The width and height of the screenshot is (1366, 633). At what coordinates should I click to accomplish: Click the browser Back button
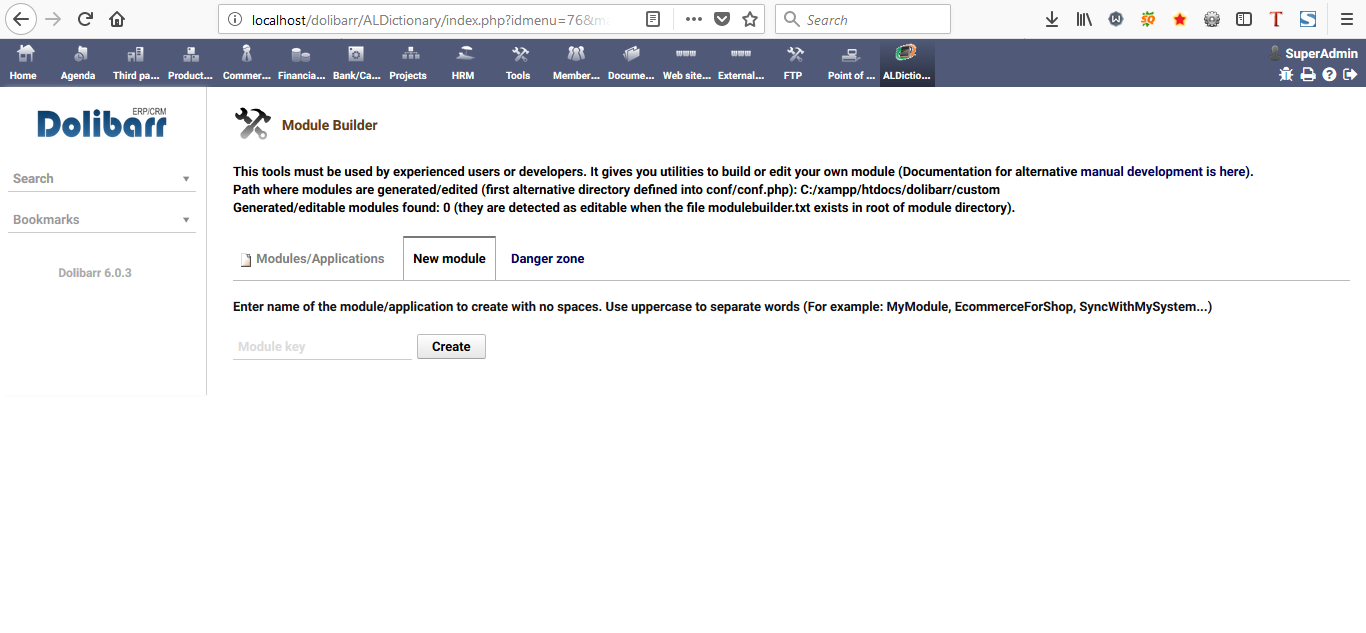click(x=22, y=19)
